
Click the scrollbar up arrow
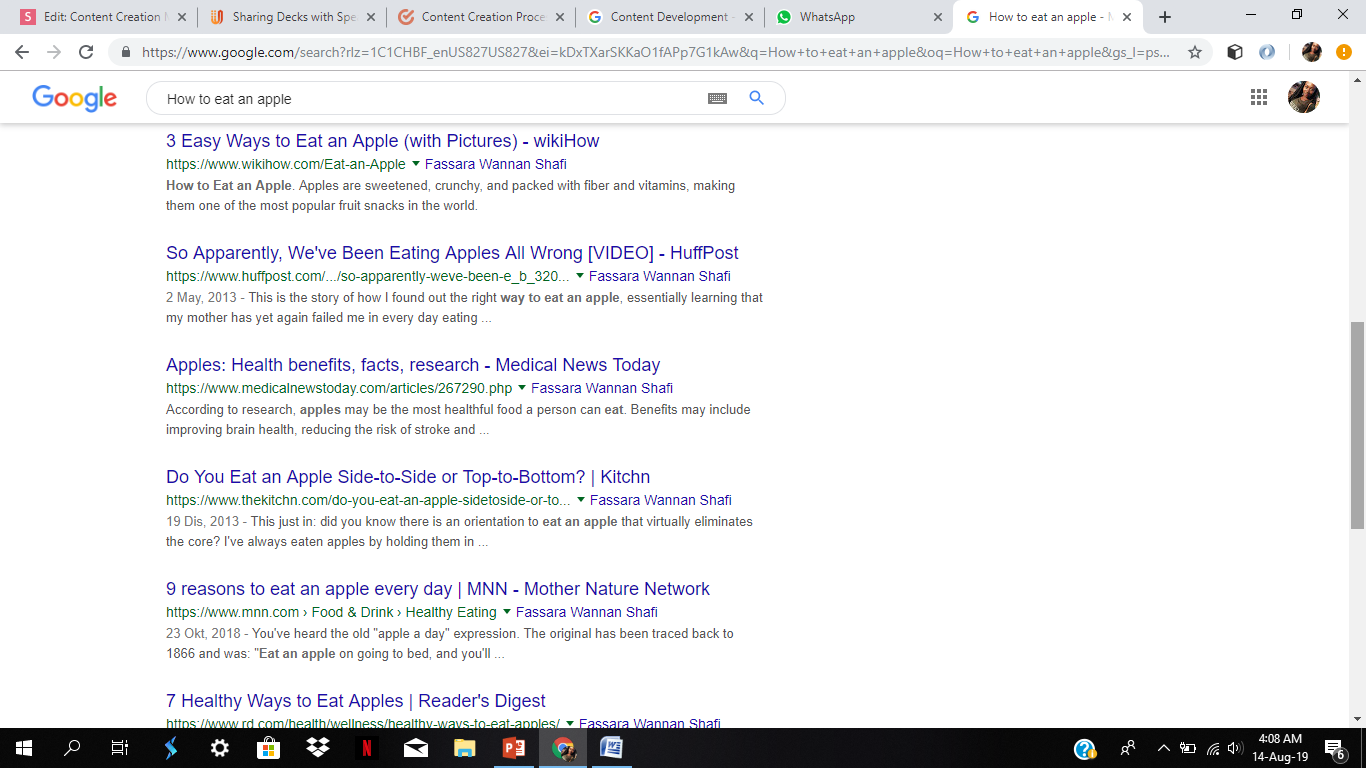[x=1357, y=81]
